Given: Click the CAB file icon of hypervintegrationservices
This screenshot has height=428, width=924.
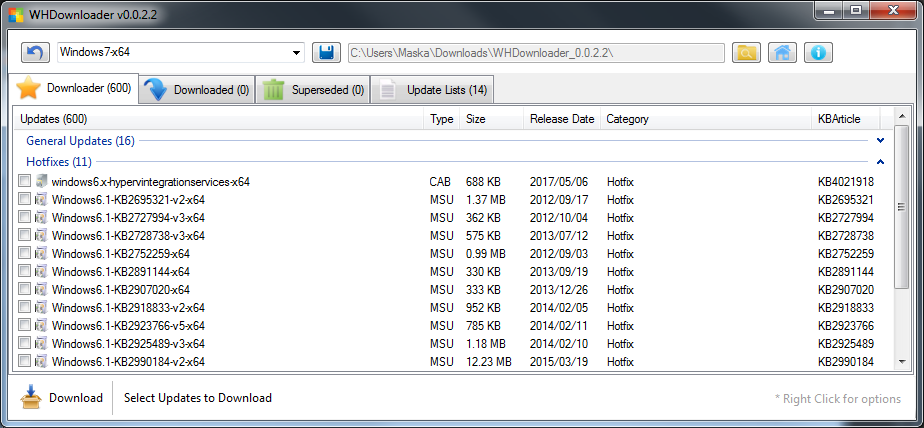Looking at the screenshot, I should click(41, 181).
